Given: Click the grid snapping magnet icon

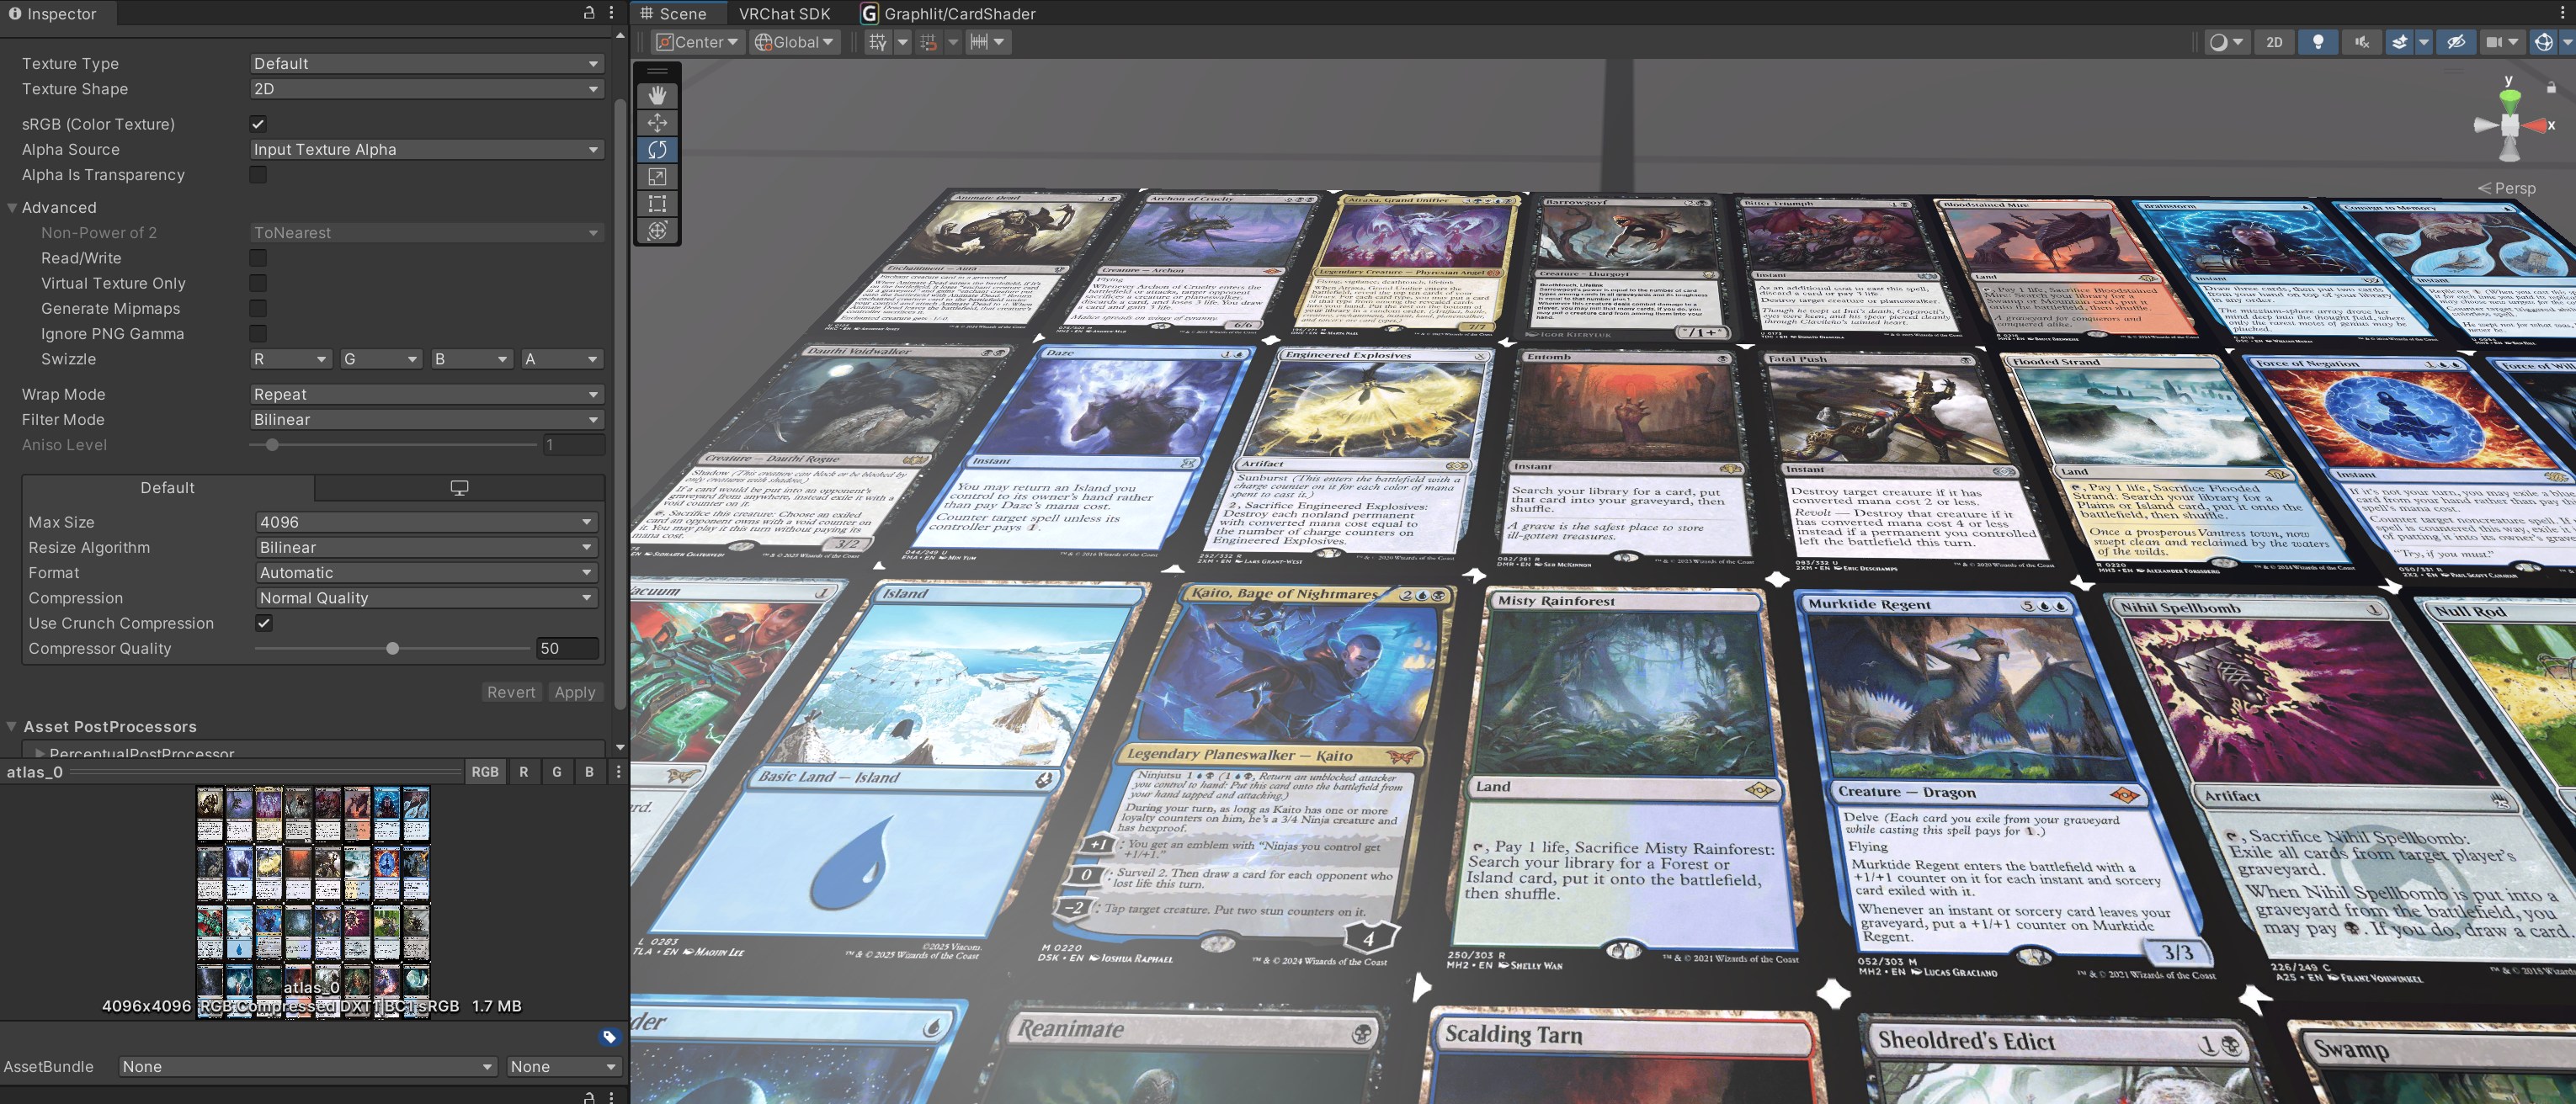Looking at the screenshot, I should click(928, 42).
